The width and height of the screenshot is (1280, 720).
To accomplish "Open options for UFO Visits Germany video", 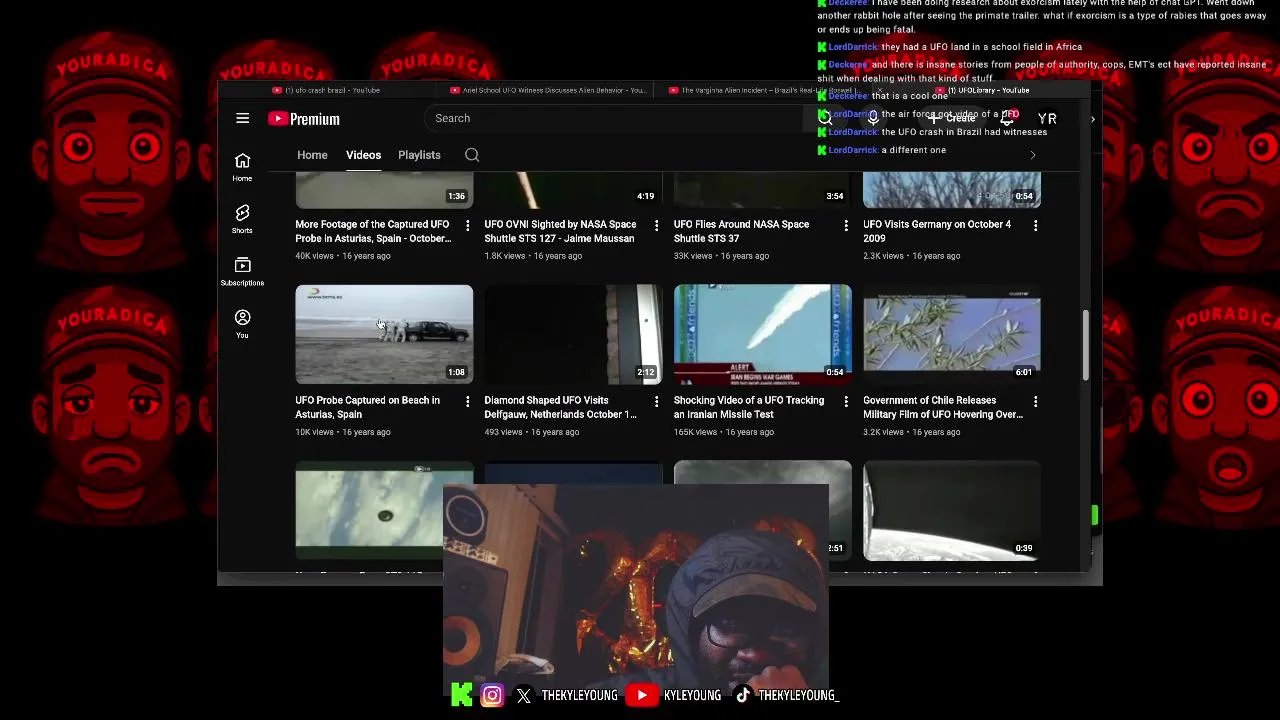I will [x=1035, y=226].
